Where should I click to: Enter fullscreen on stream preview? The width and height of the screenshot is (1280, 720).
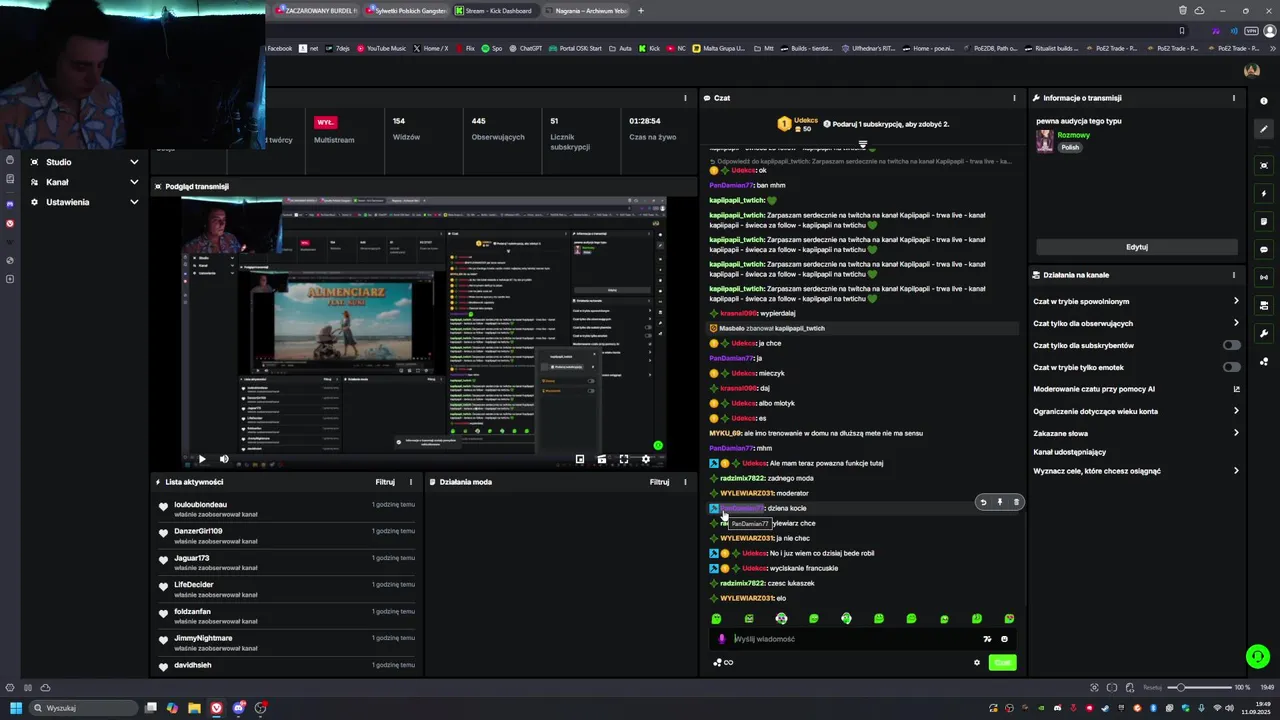click(x=624, y=459)
